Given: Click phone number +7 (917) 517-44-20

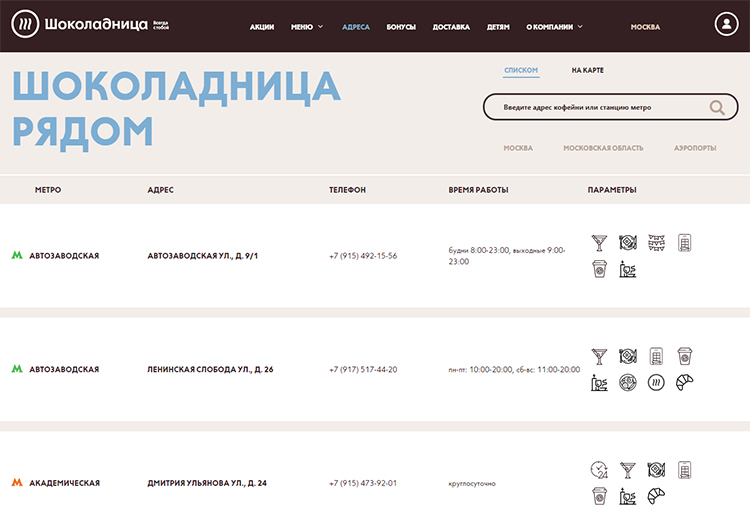Looking at the screenshot, I should [x=363, y=369].
